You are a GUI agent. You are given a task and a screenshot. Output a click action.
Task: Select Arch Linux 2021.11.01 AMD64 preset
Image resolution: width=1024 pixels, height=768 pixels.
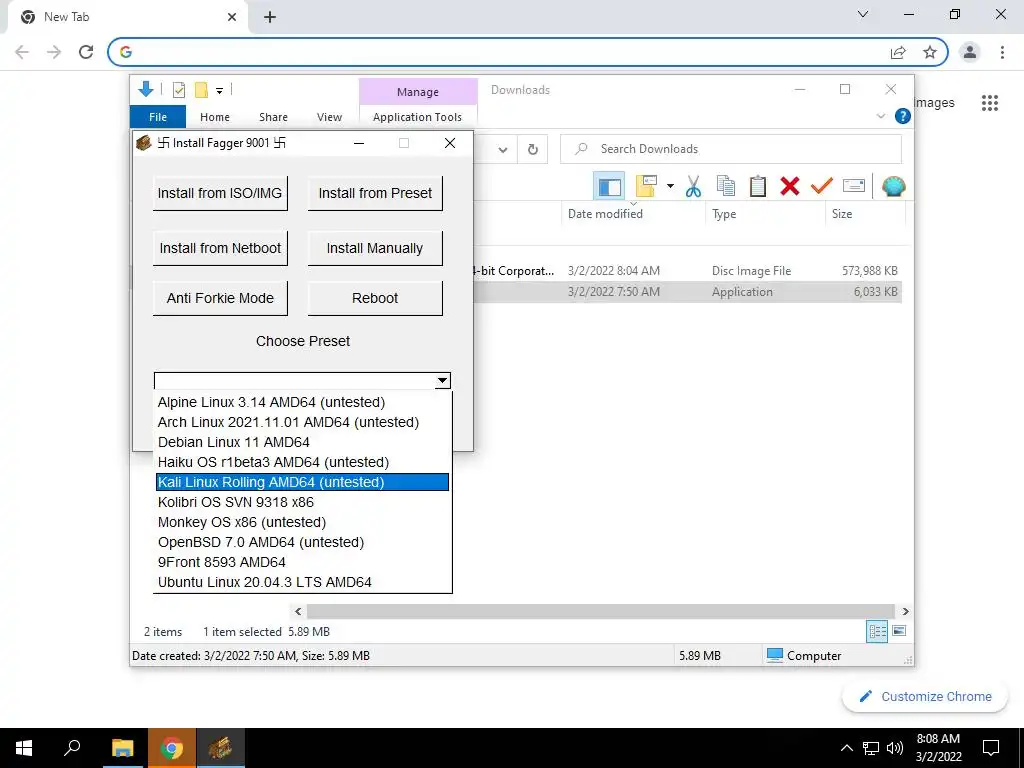pos(302,423)
